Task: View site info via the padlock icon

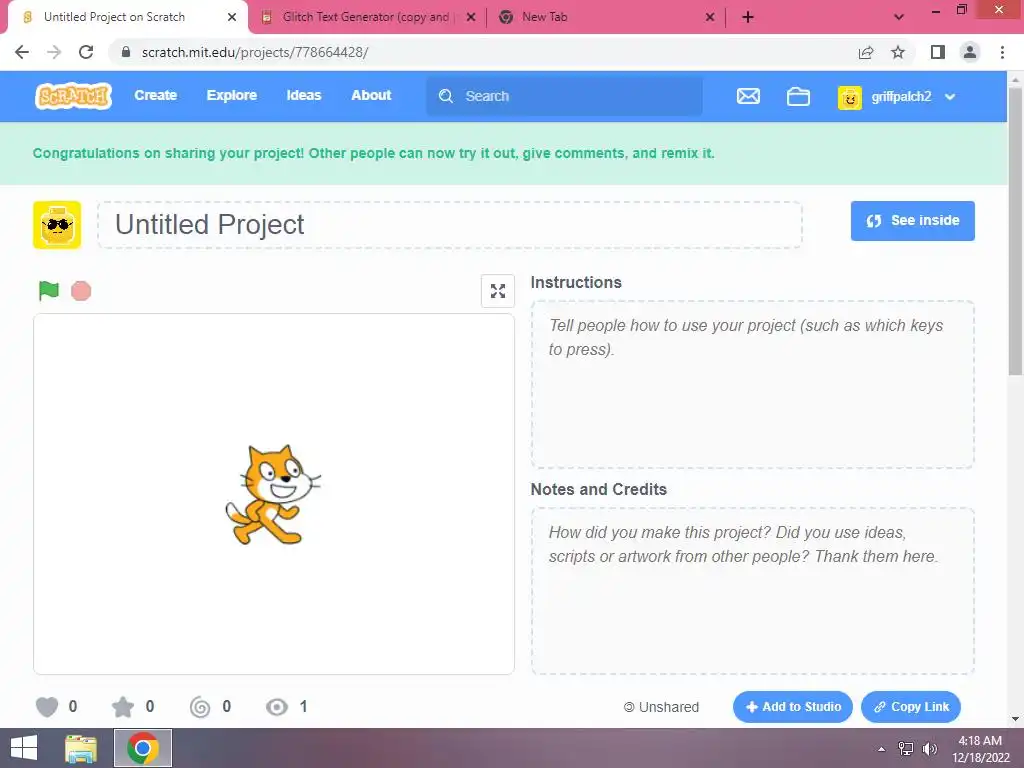Action: [126, 52]
